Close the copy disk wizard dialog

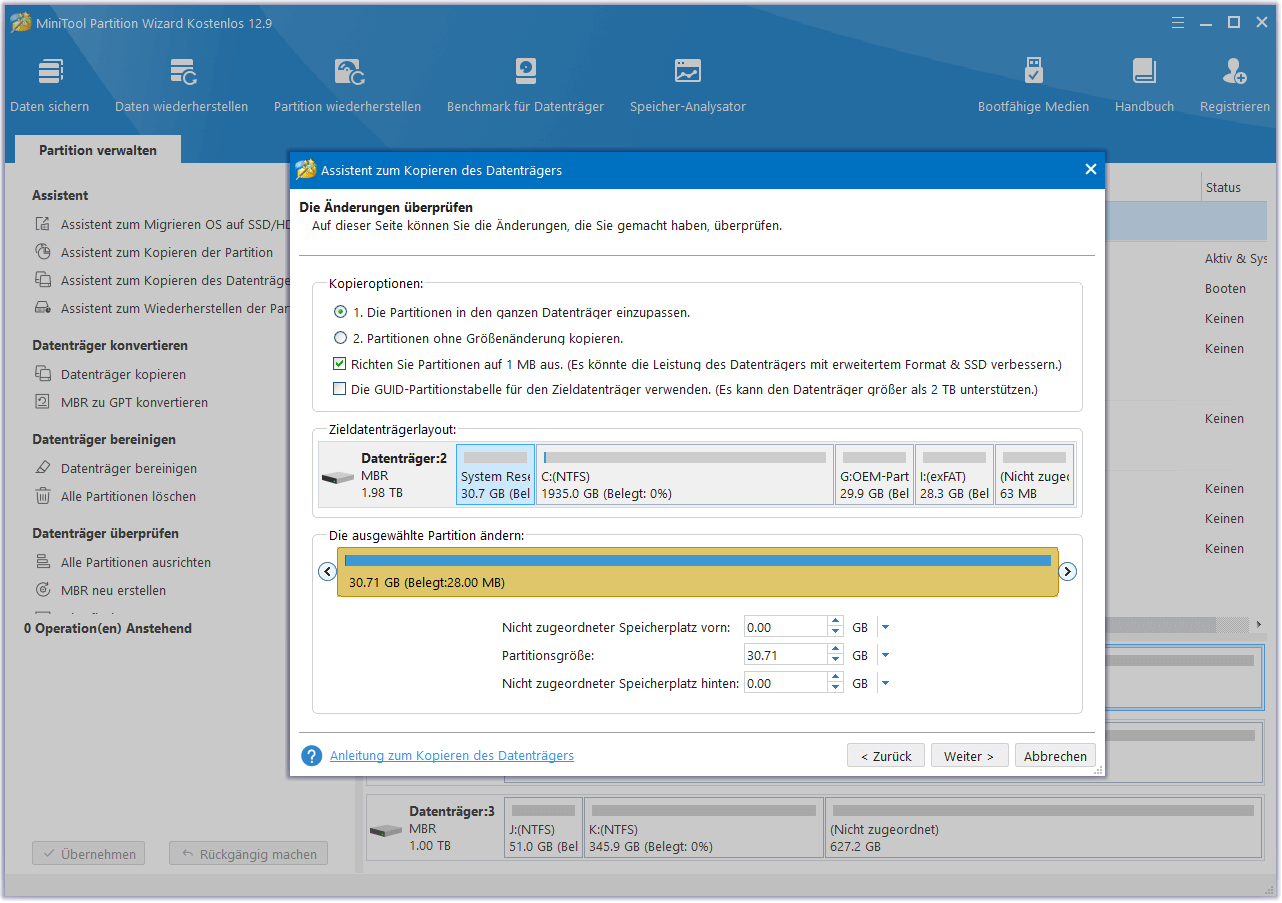point(1091,170)
